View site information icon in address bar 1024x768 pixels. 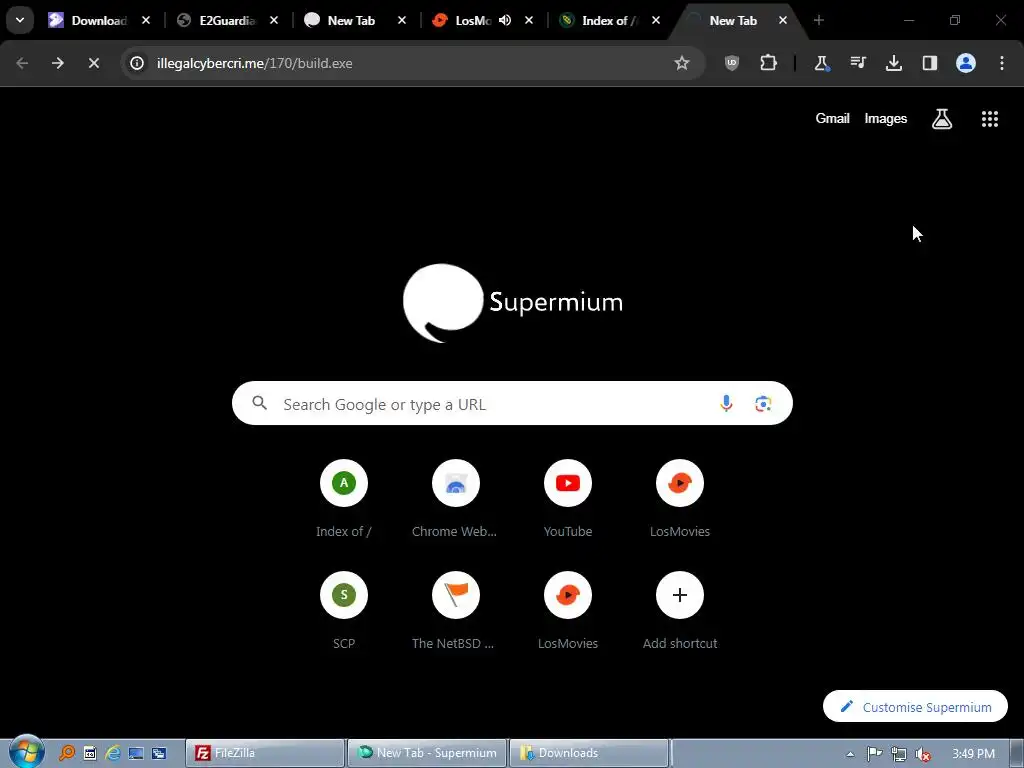(137, 63)
